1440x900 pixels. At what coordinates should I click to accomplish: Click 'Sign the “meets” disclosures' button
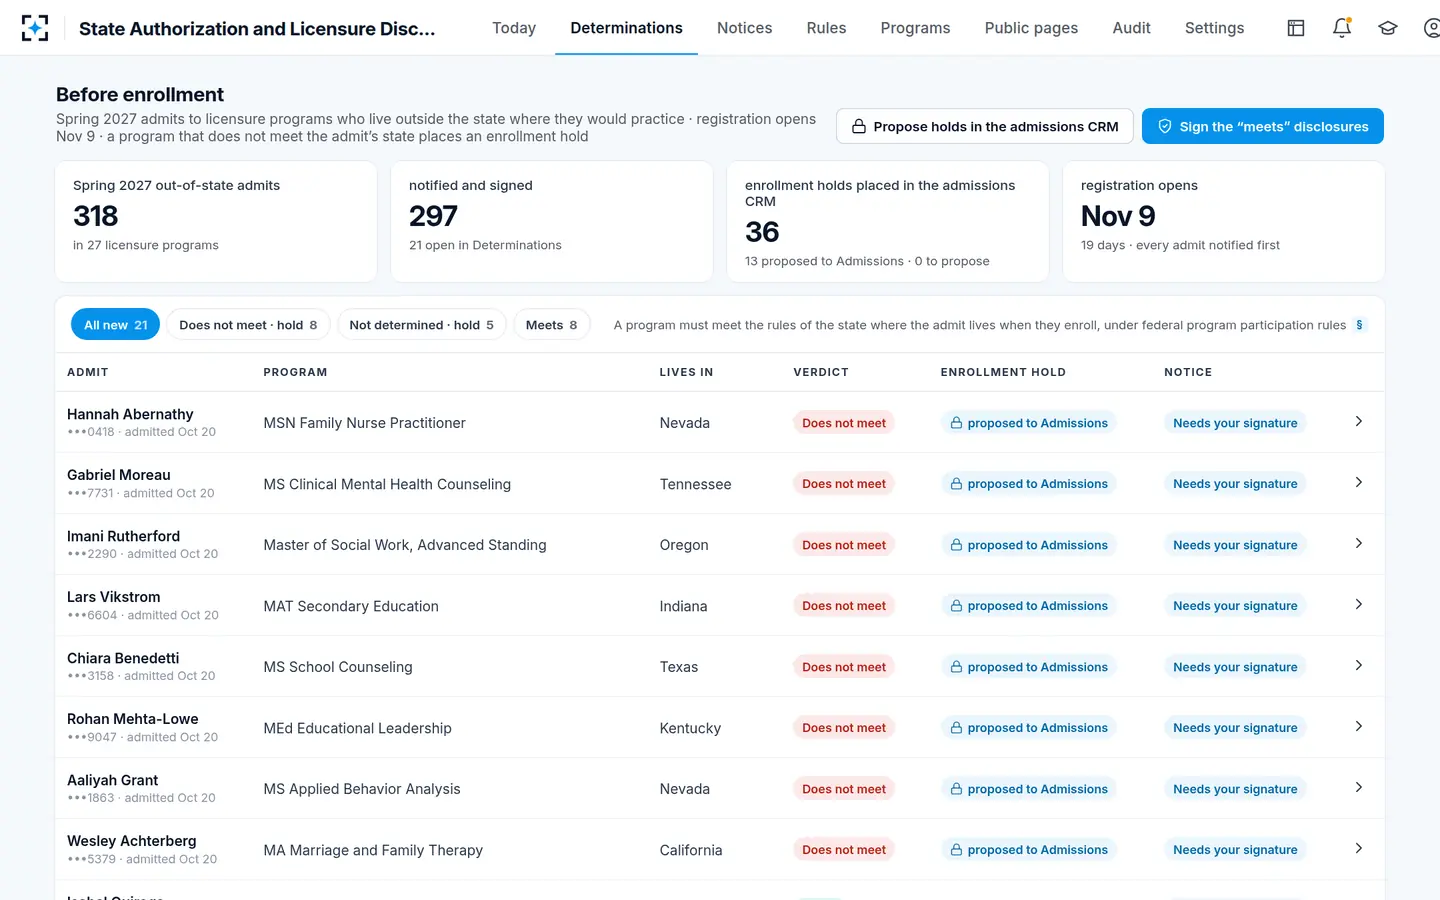1263,127
